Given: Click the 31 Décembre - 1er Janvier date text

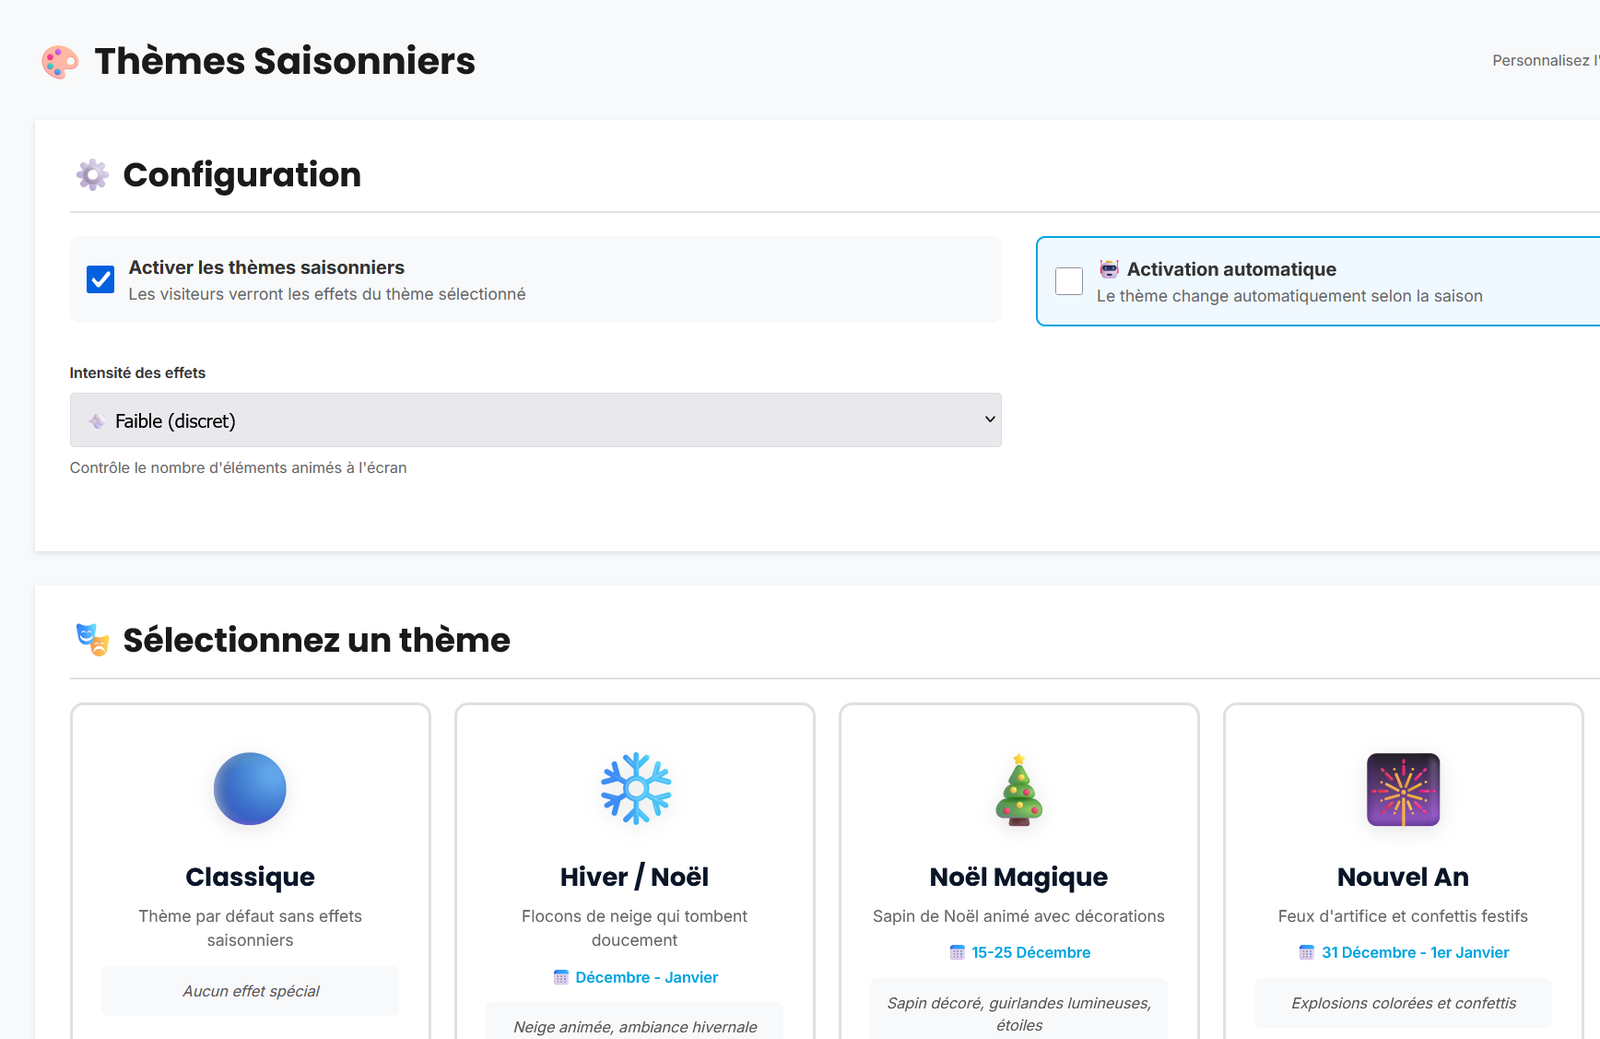Looking at the screenshot, I should 1415,952.
